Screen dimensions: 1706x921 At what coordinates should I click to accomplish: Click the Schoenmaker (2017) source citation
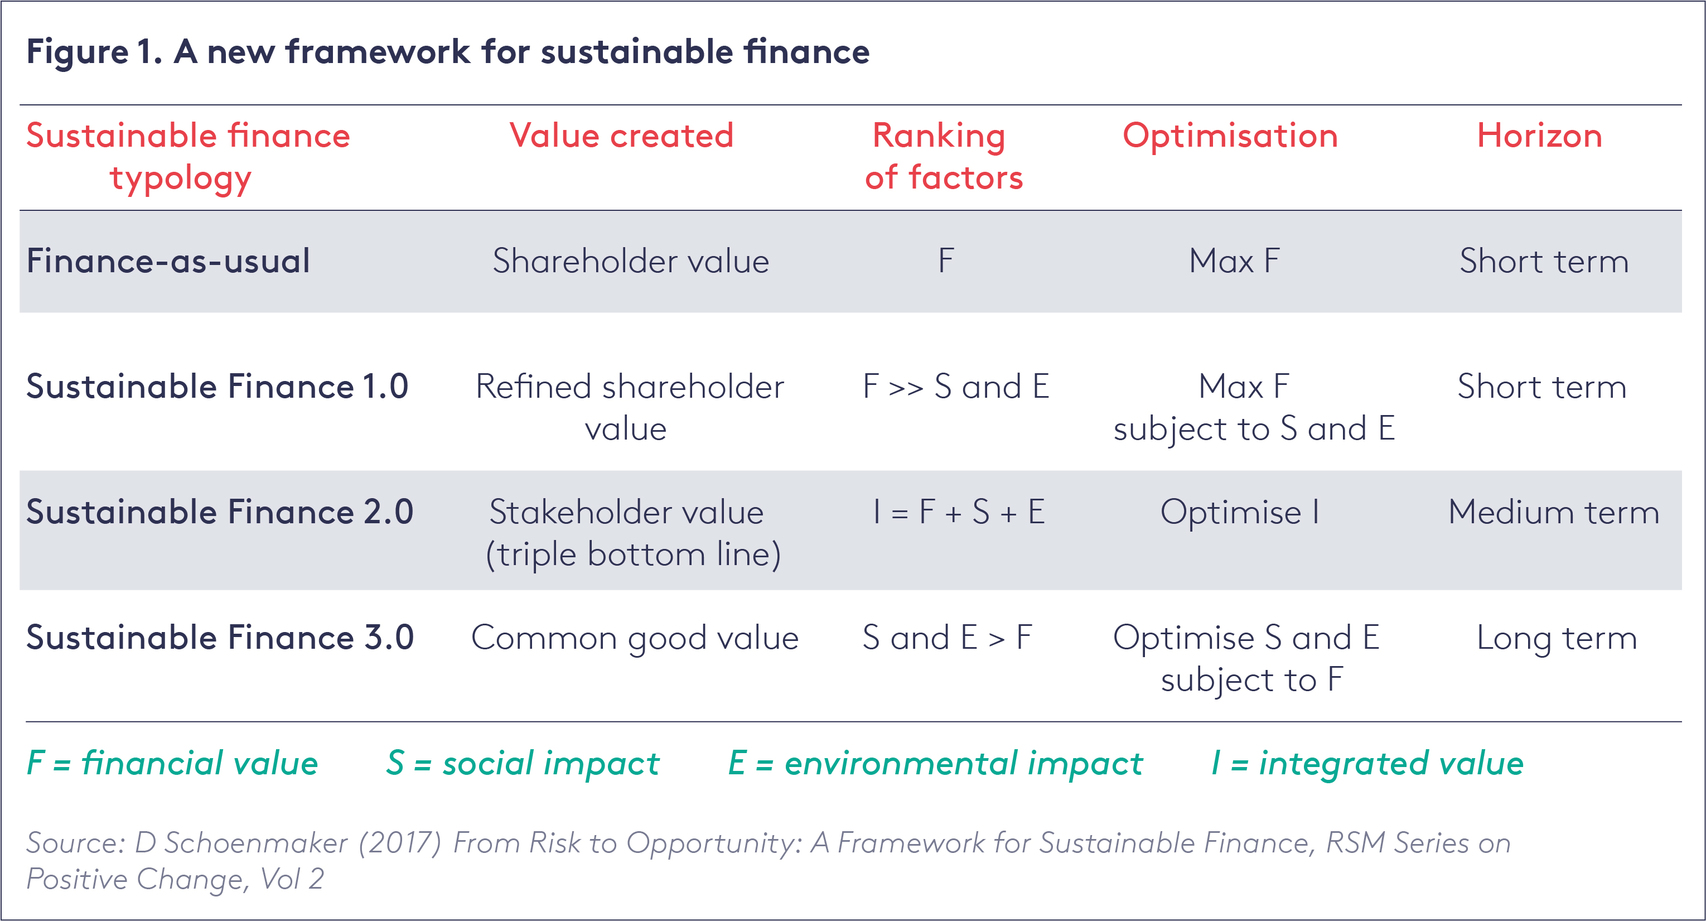(x=768, y=860)
